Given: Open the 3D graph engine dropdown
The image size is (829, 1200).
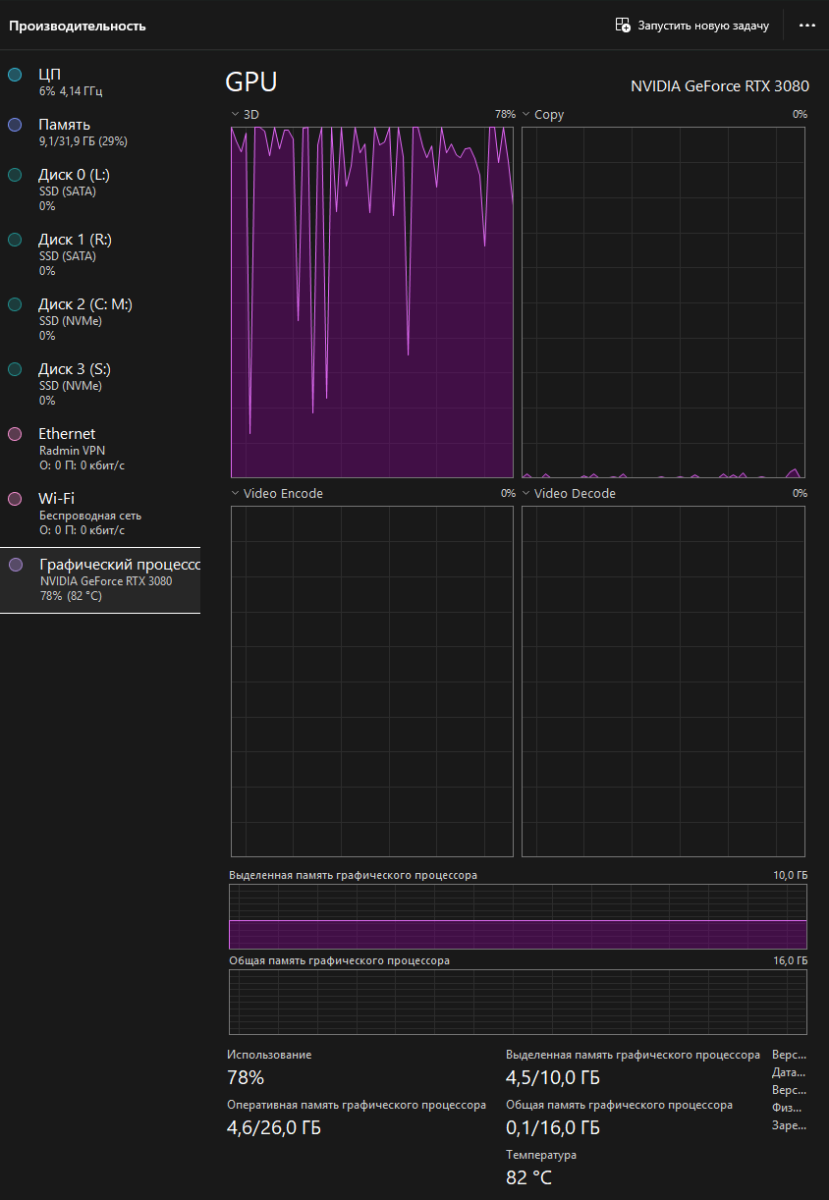Looking at the screenshot, I should tap(235, 115).
